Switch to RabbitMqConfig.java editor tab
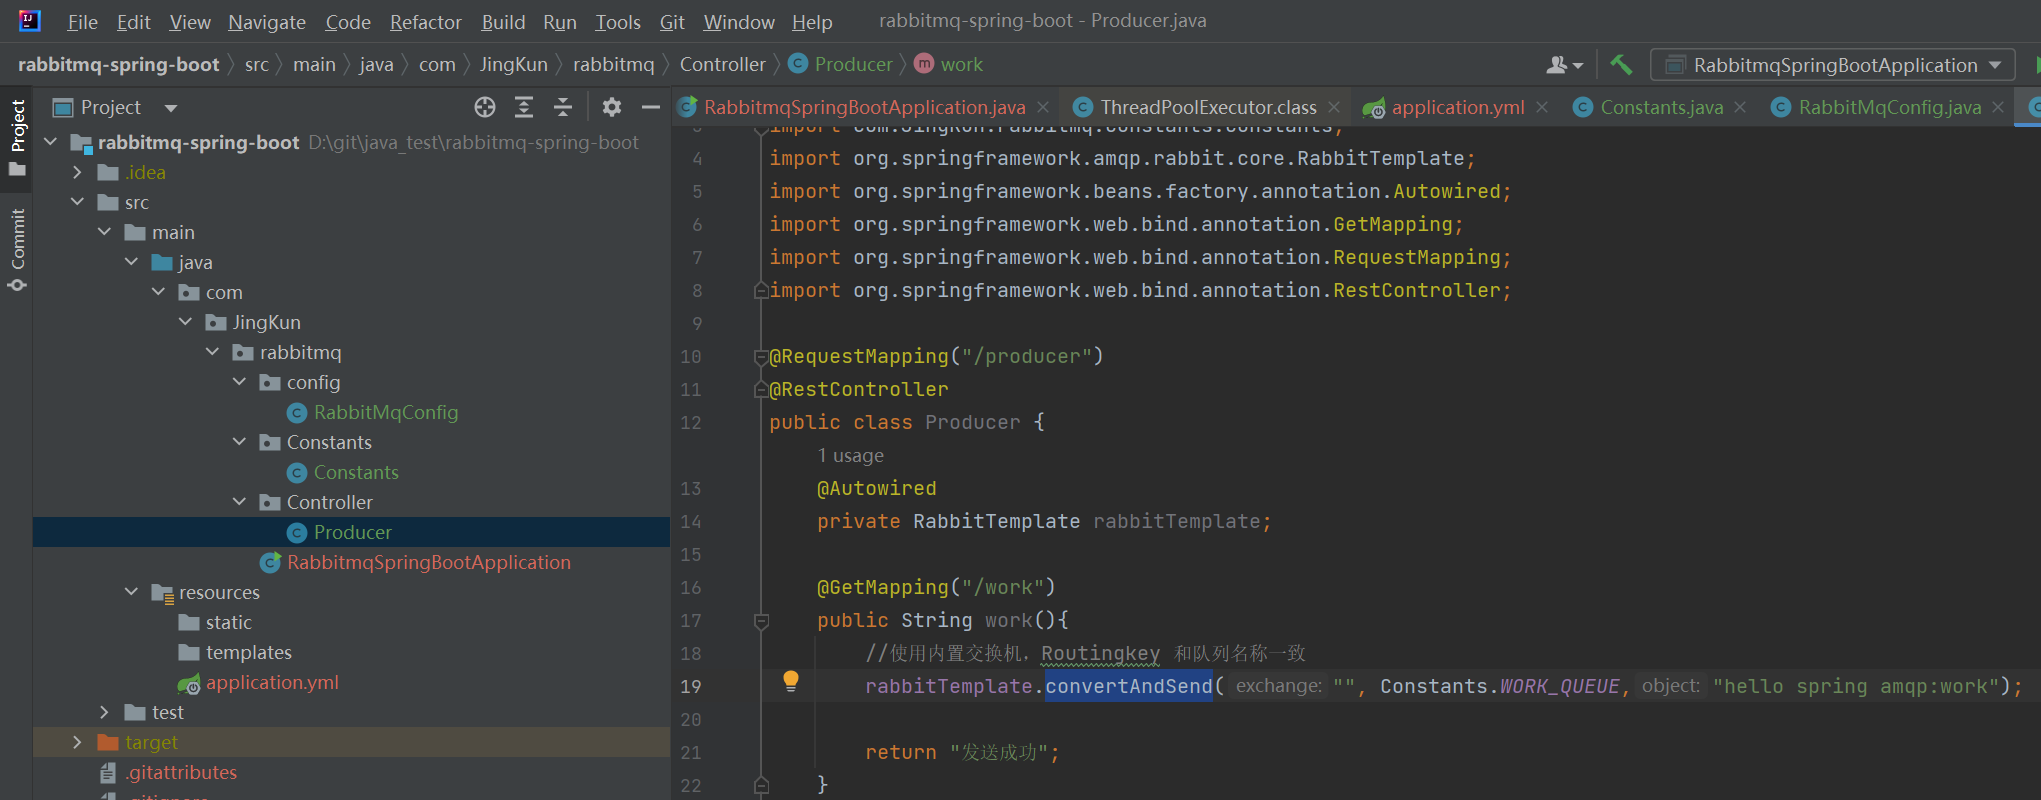2041x800 pixels. (1889, 107)
